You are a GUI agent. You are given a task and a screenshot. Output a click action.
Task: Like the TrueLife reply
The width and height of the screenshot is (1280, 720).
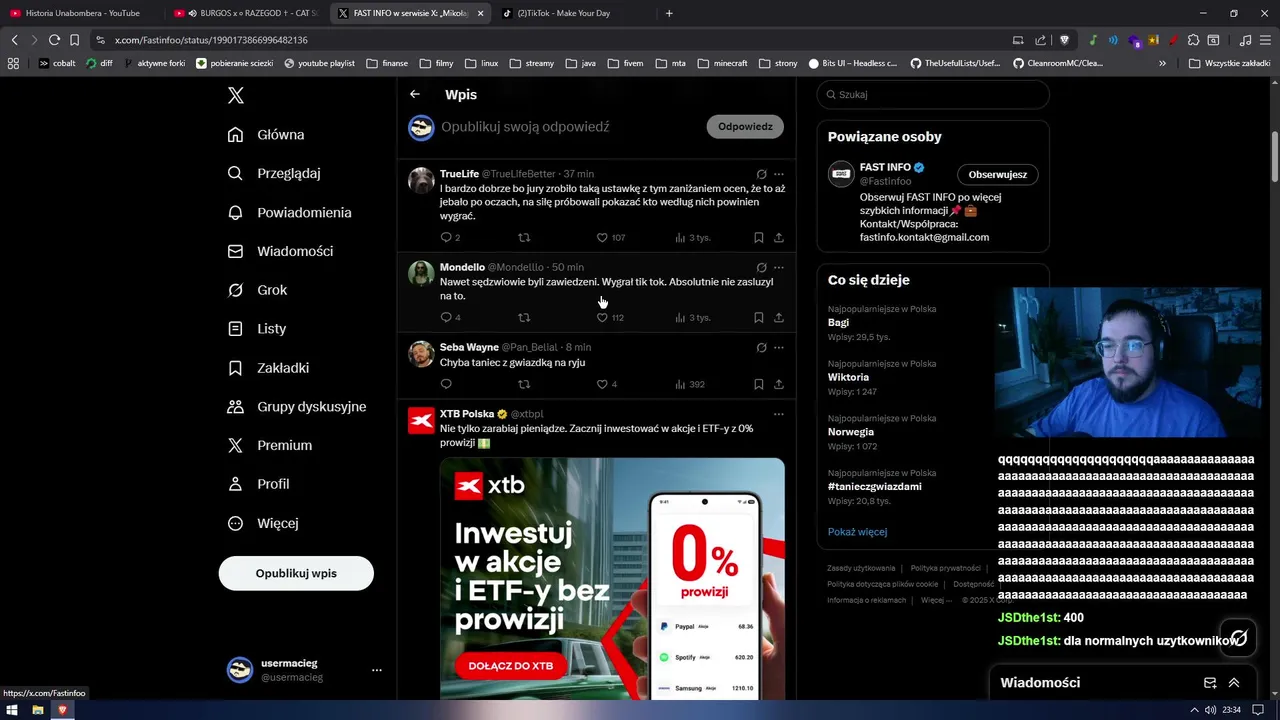tap(602, 238)
